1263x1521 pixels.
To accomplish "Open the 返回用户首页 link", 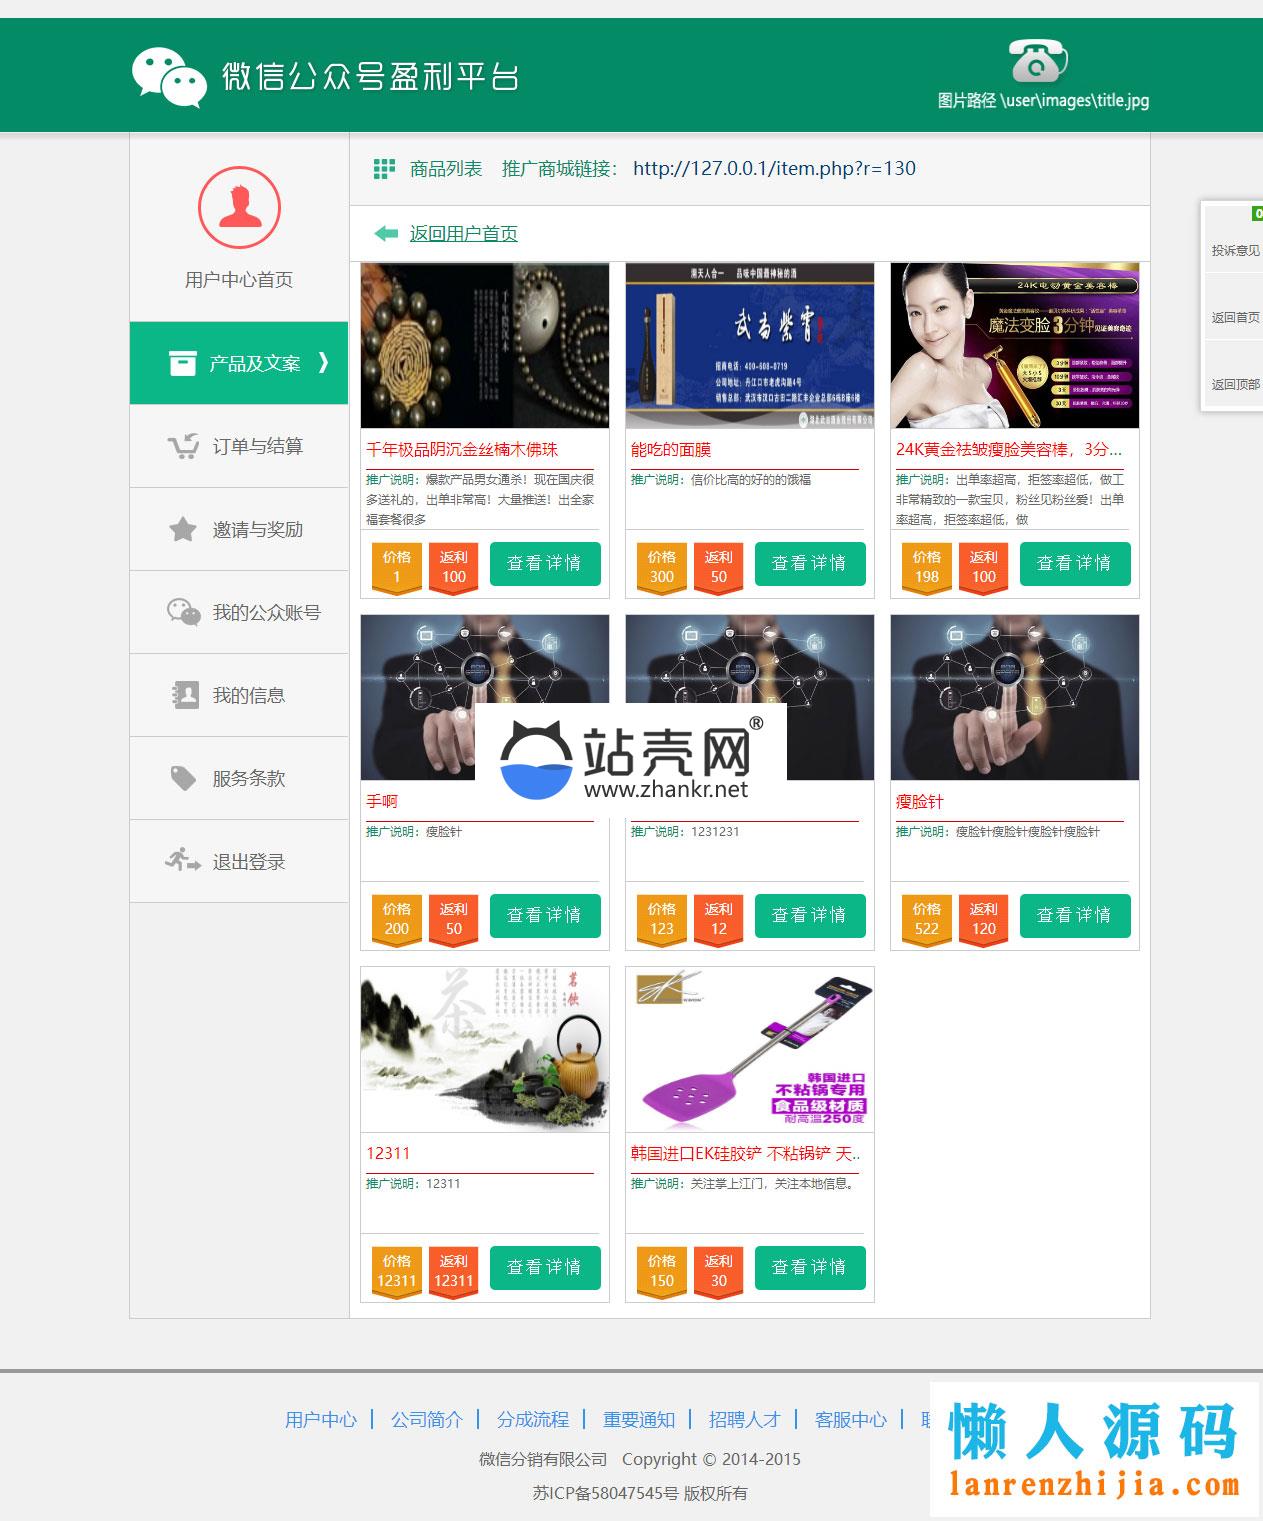I will pyautogui.click(x=463, y=234).
